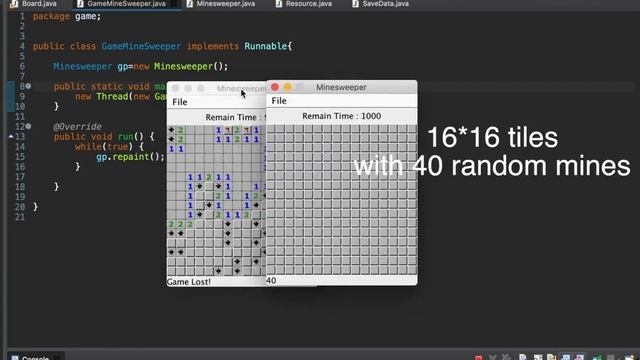Click the file icon on GameMineSweeper.java tab
The height and width of the screenshot is (360, 640).
click(x=80, y=4)
